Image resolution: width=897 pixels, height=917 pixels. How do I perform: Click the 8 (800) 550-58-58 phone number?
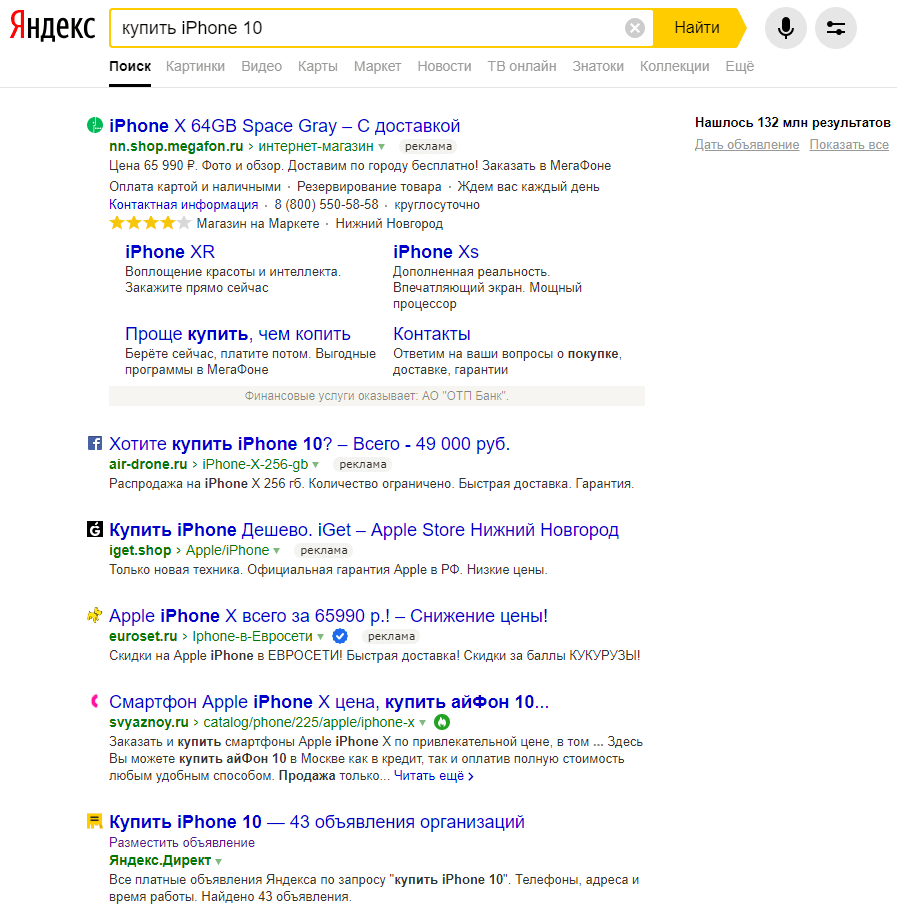[x=326, y=205]
